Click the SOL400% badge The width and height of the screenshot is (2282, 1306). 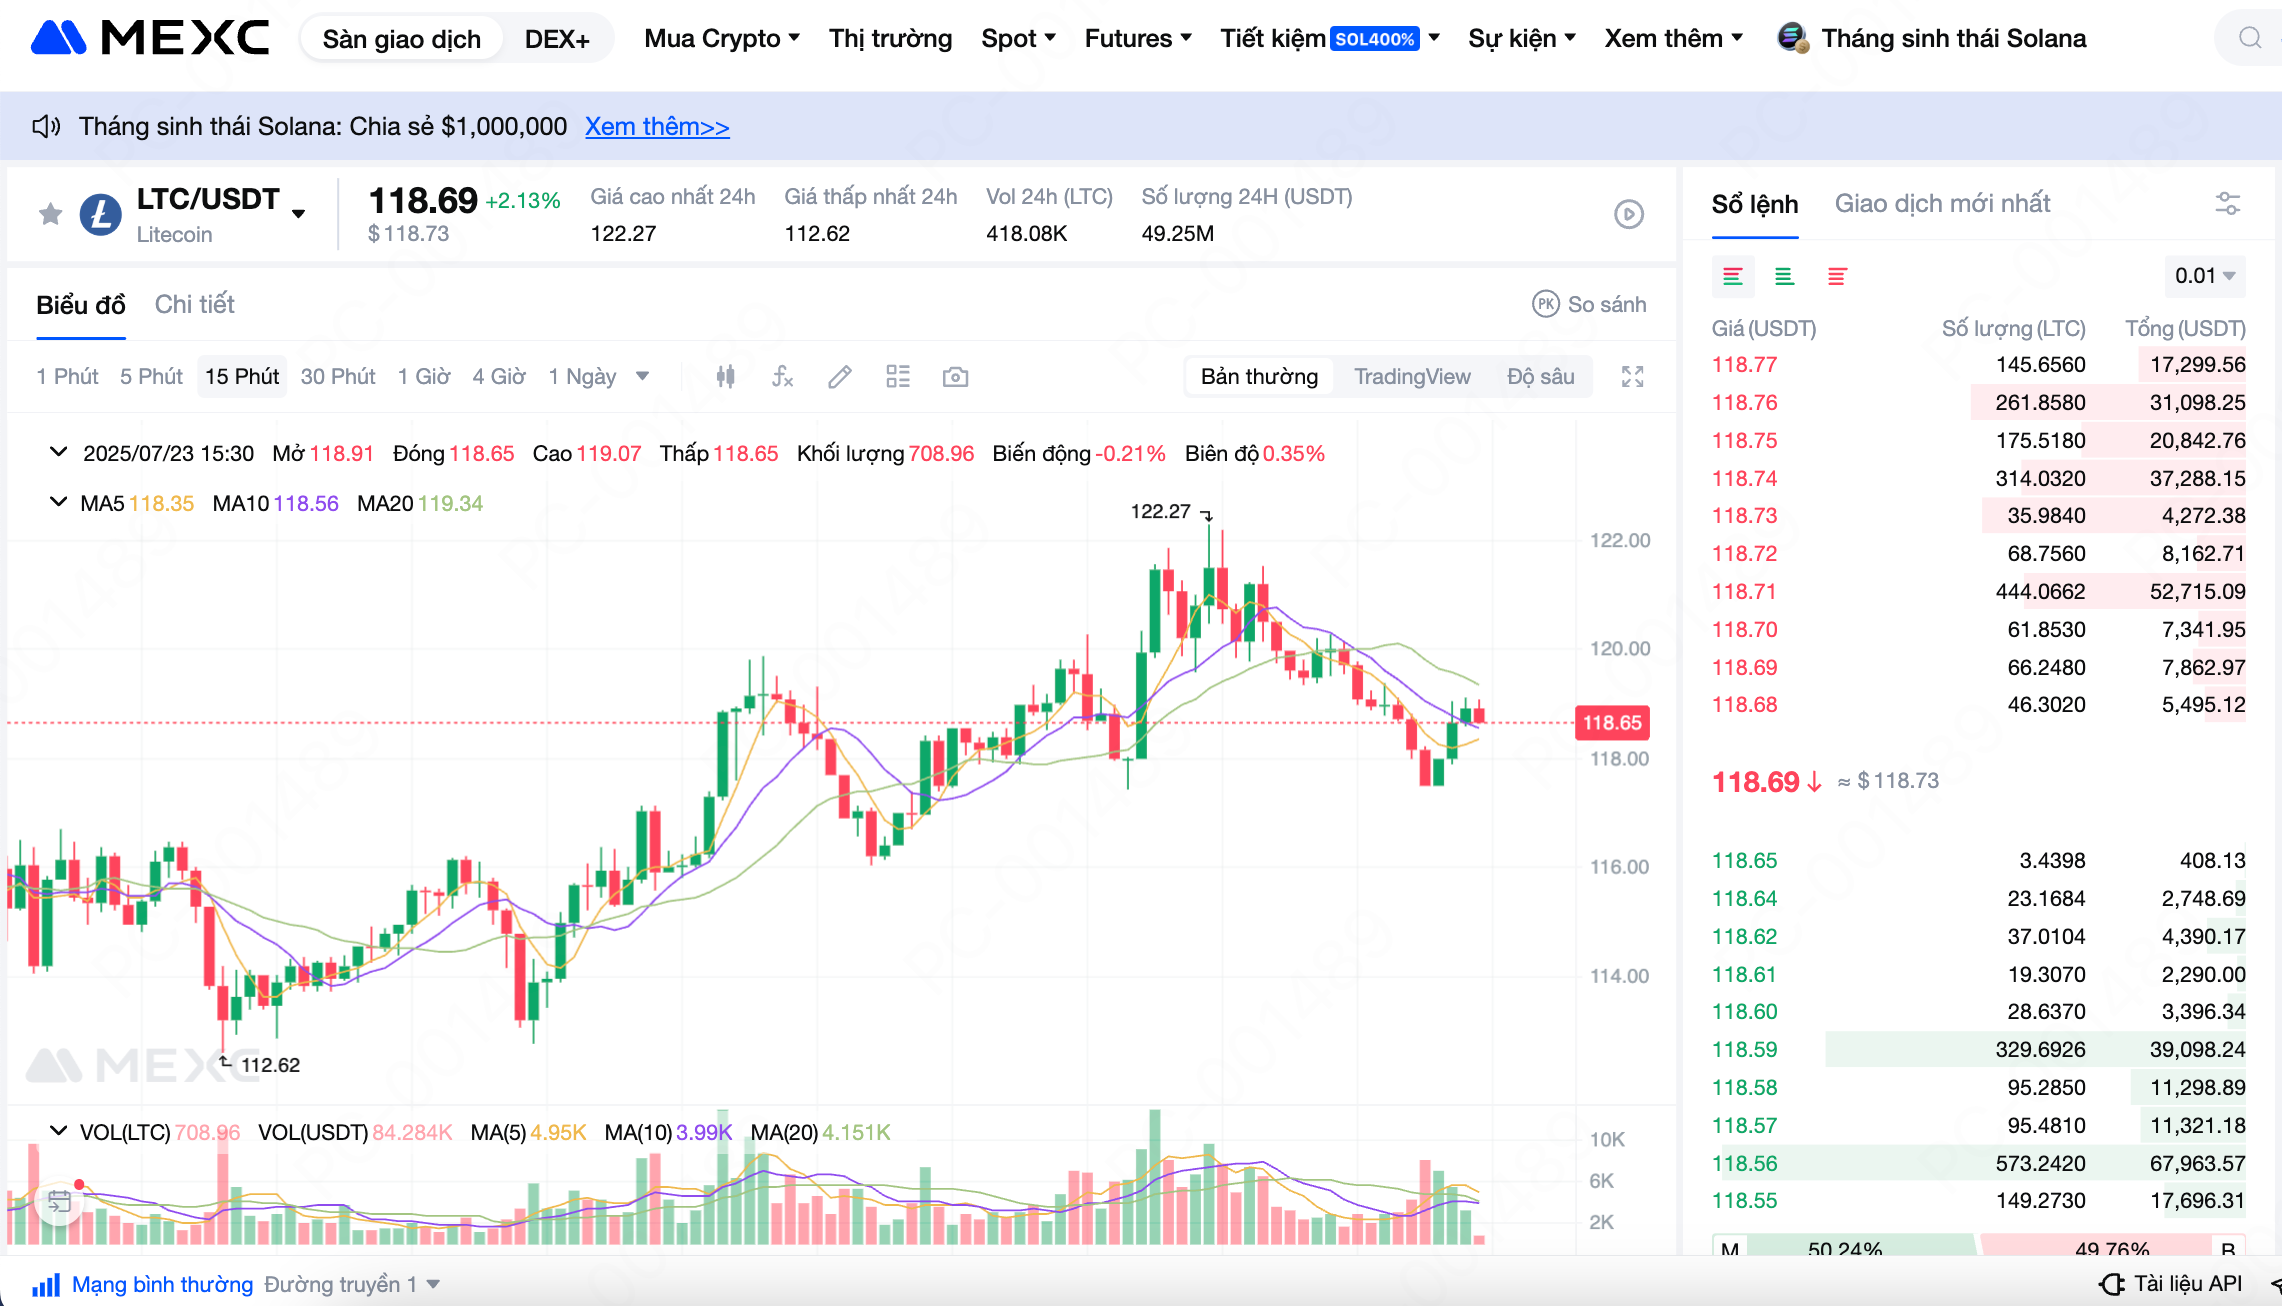1375,39
